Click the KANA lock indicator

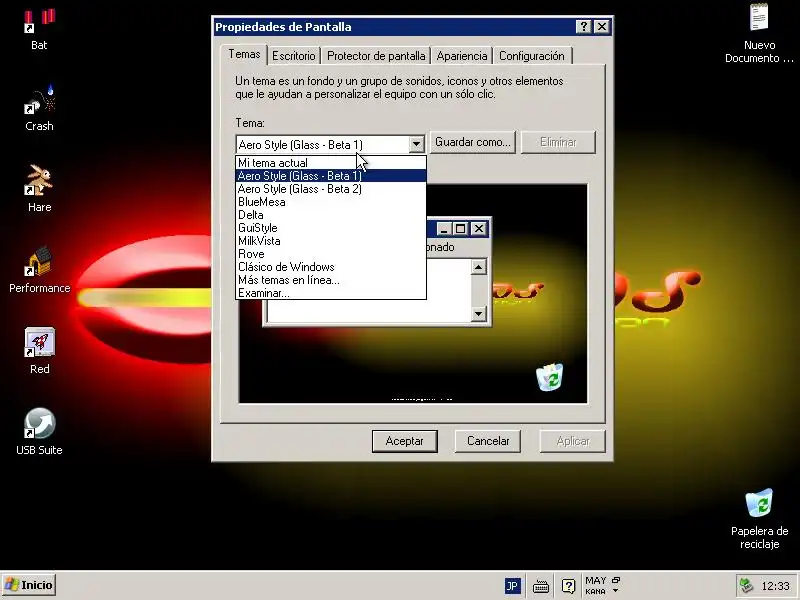point(595,591)
